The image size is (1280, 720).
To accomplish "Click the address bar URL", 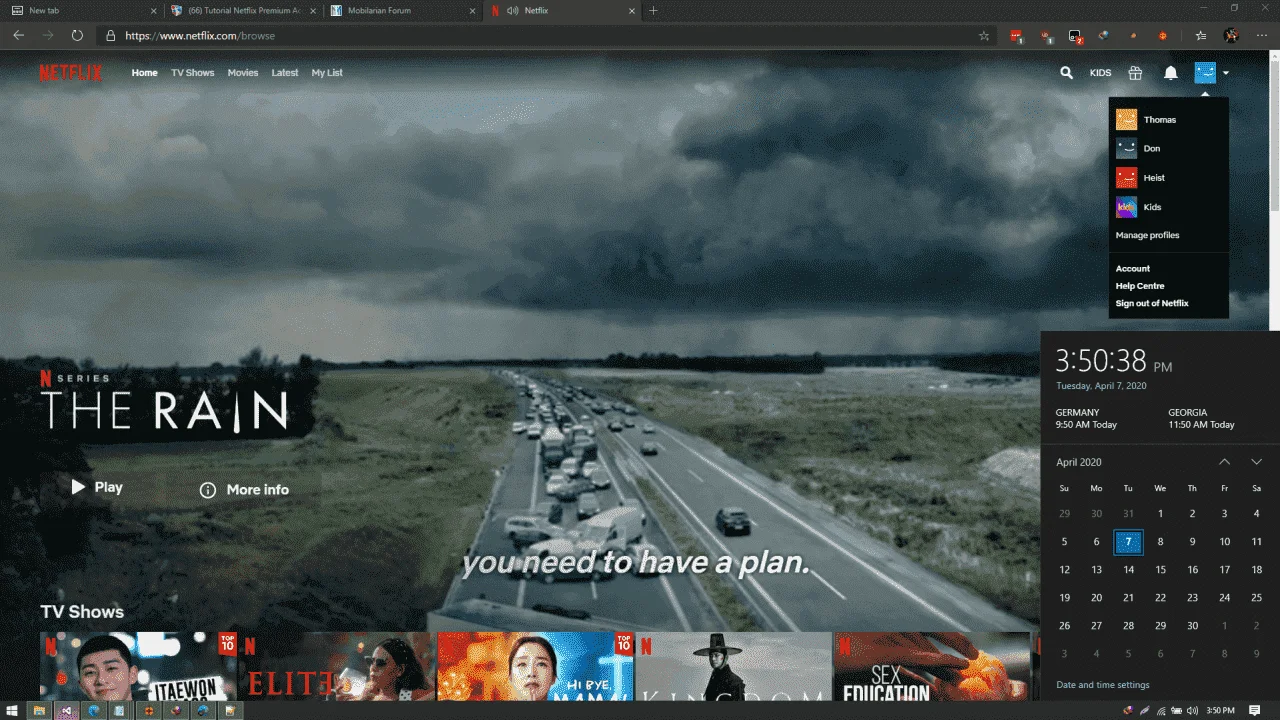I will (200, 36).
